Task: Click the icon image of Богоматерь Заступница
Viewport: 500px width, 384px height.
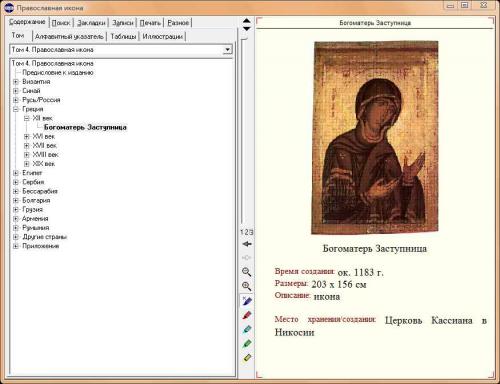Action: point(375,138)
